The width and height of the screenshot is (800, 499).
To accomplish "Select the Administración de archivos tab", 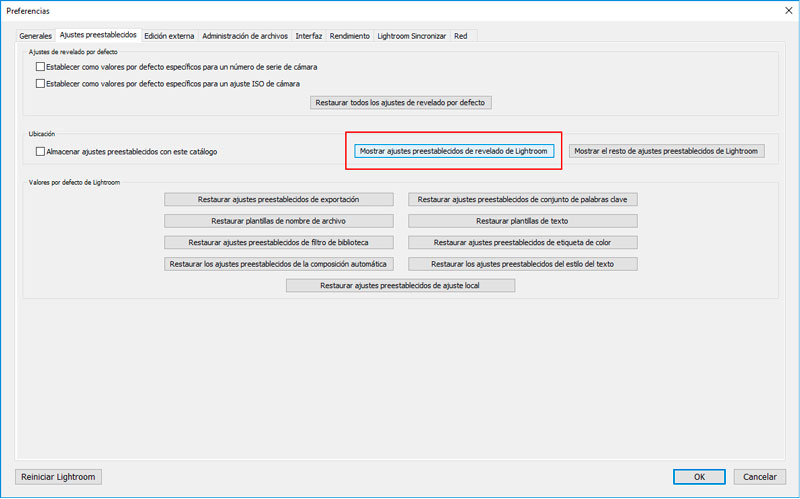I will pyautogui.click(x=245, y=36).
